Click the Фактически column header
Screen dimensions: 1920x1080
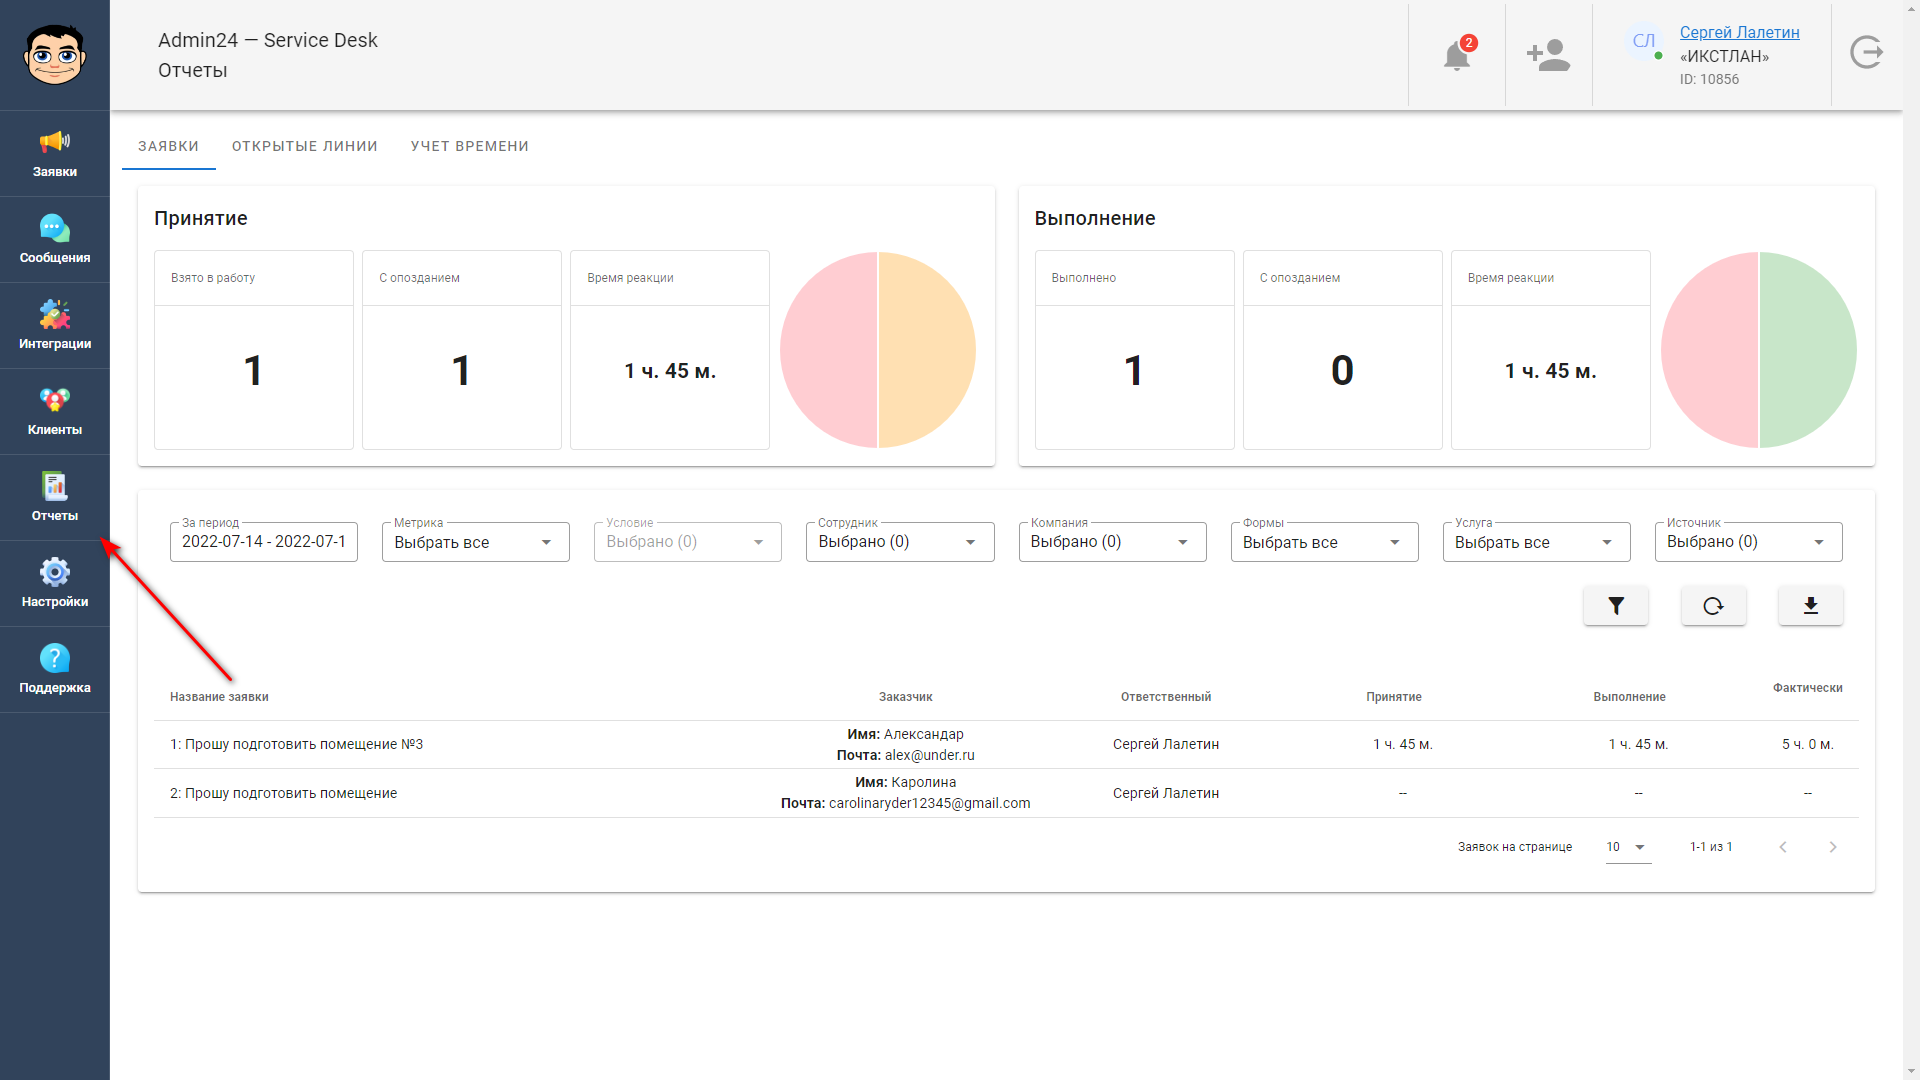click(x=1807, y=688)
